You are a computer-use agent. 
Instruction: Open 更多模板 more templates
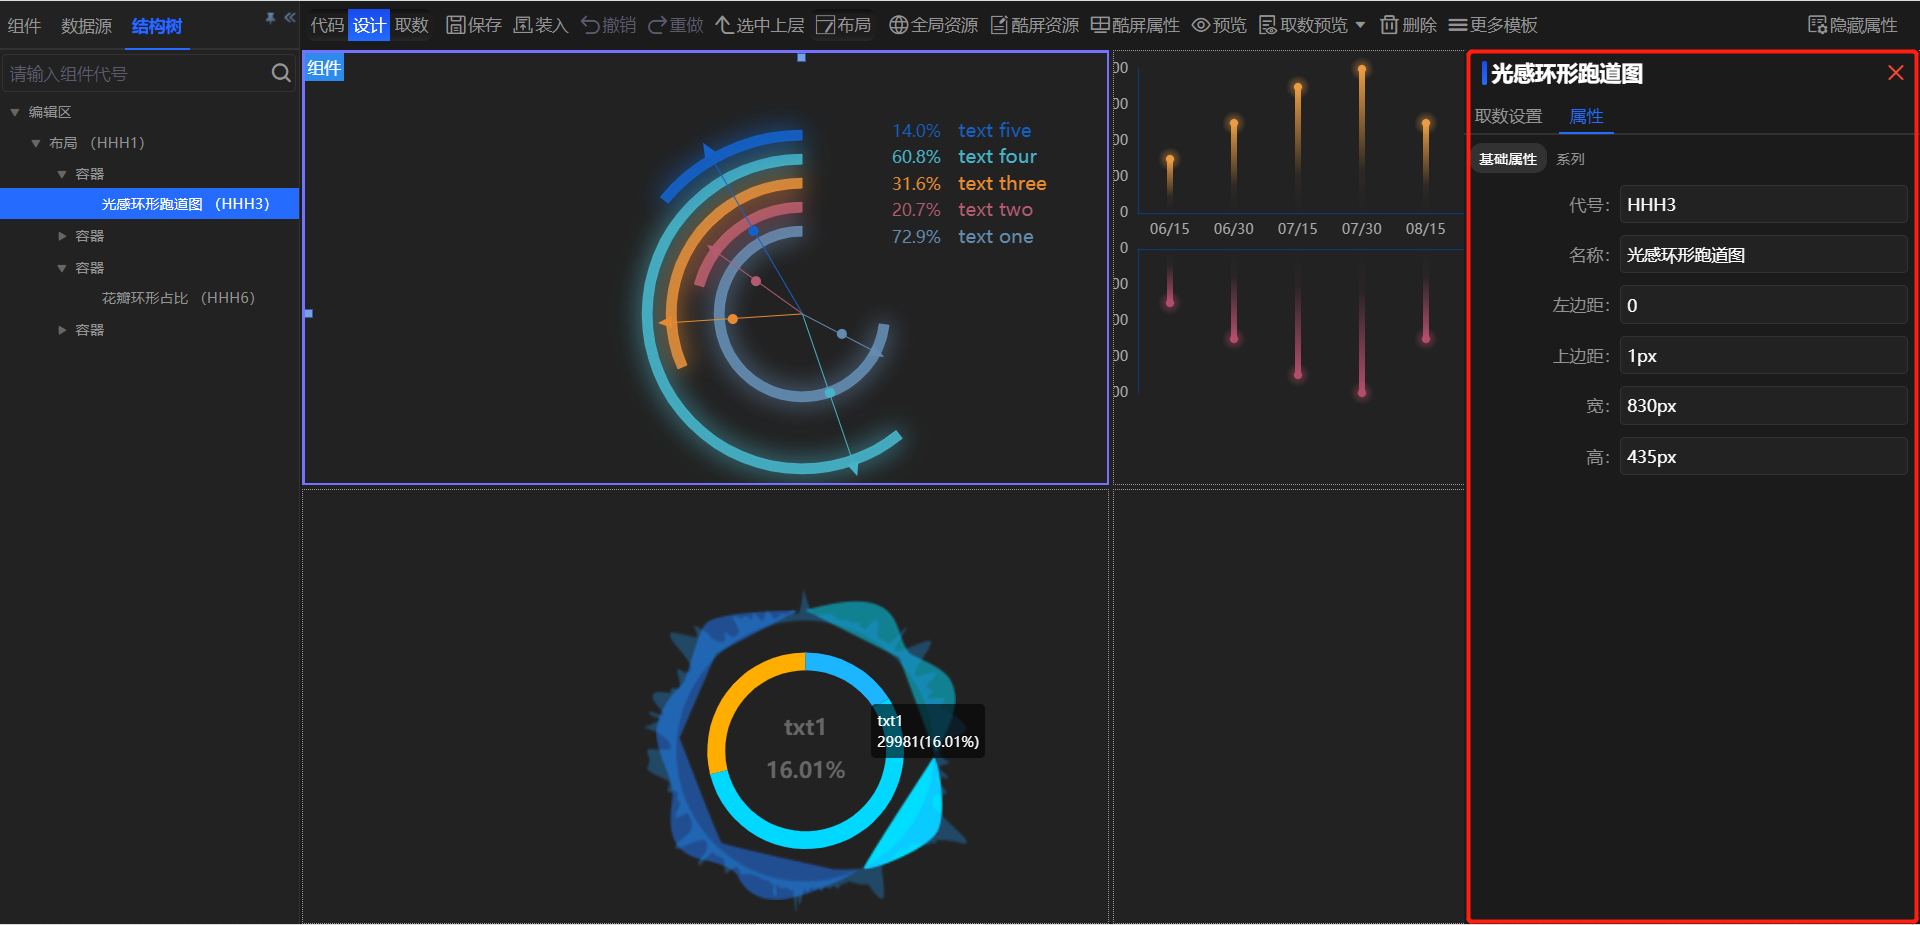click(x=1493, y=25)
